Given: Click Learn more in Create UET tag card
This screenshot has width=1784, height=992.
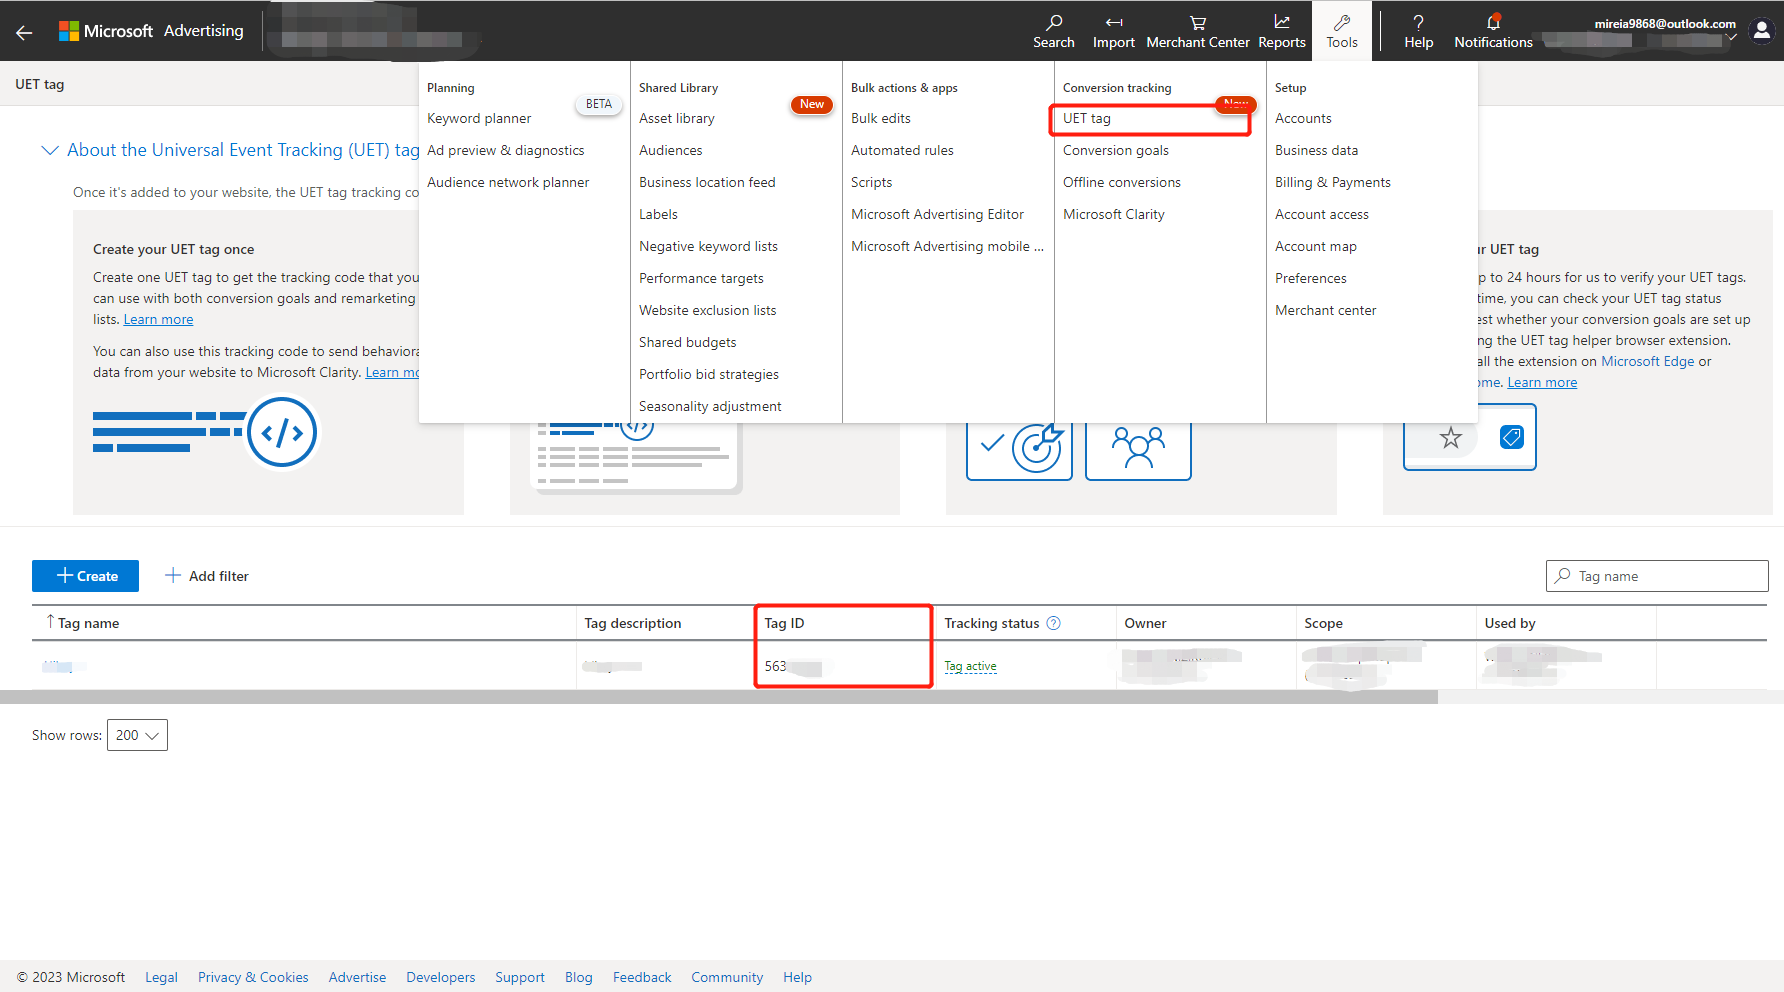Looking at the screenshot, I should [x=158, y=320].
